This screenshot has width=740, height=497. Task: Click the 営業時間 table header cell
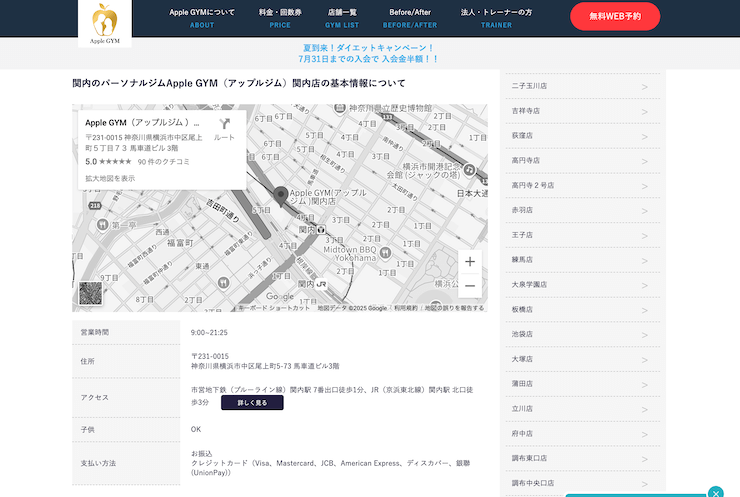tap(126, 332)
